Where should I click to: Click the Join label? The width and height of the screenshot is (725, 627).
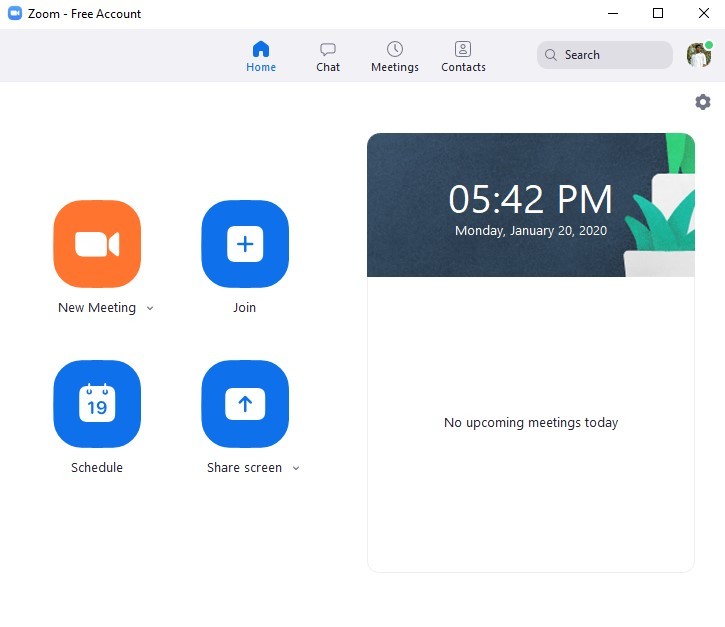tap(245, 307)
